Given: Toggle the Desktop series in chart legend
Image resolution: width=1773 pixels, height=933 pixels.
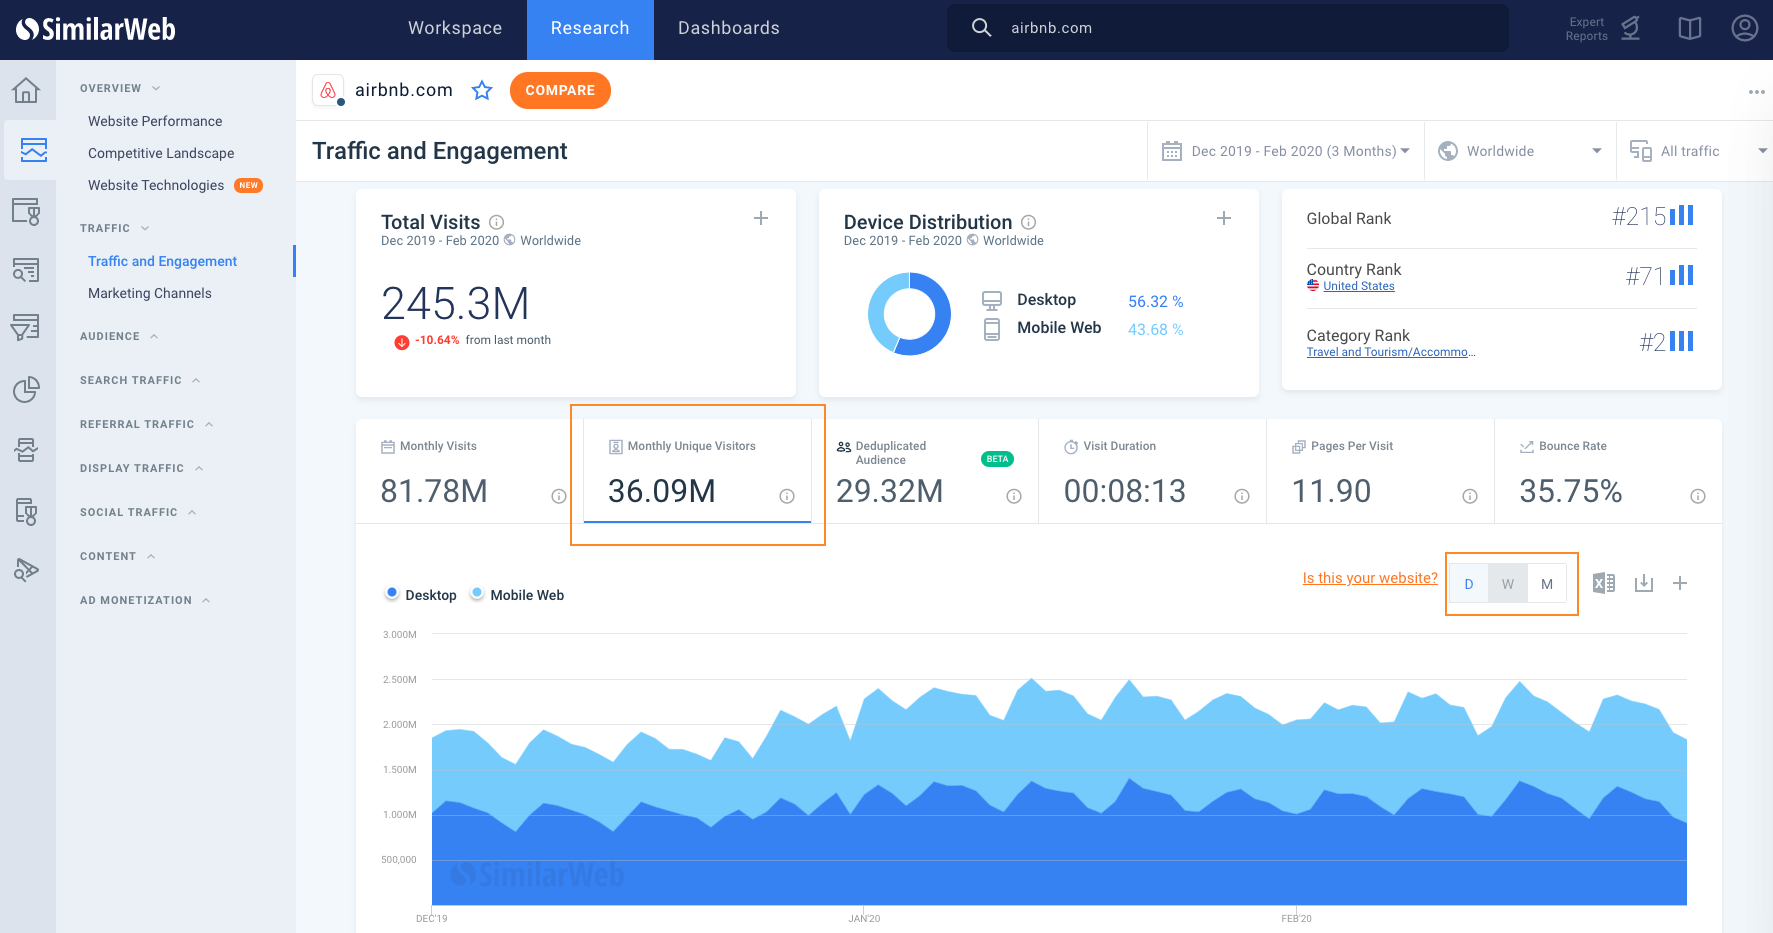Looking at the screenshot, I should click(x=421, y=594).
